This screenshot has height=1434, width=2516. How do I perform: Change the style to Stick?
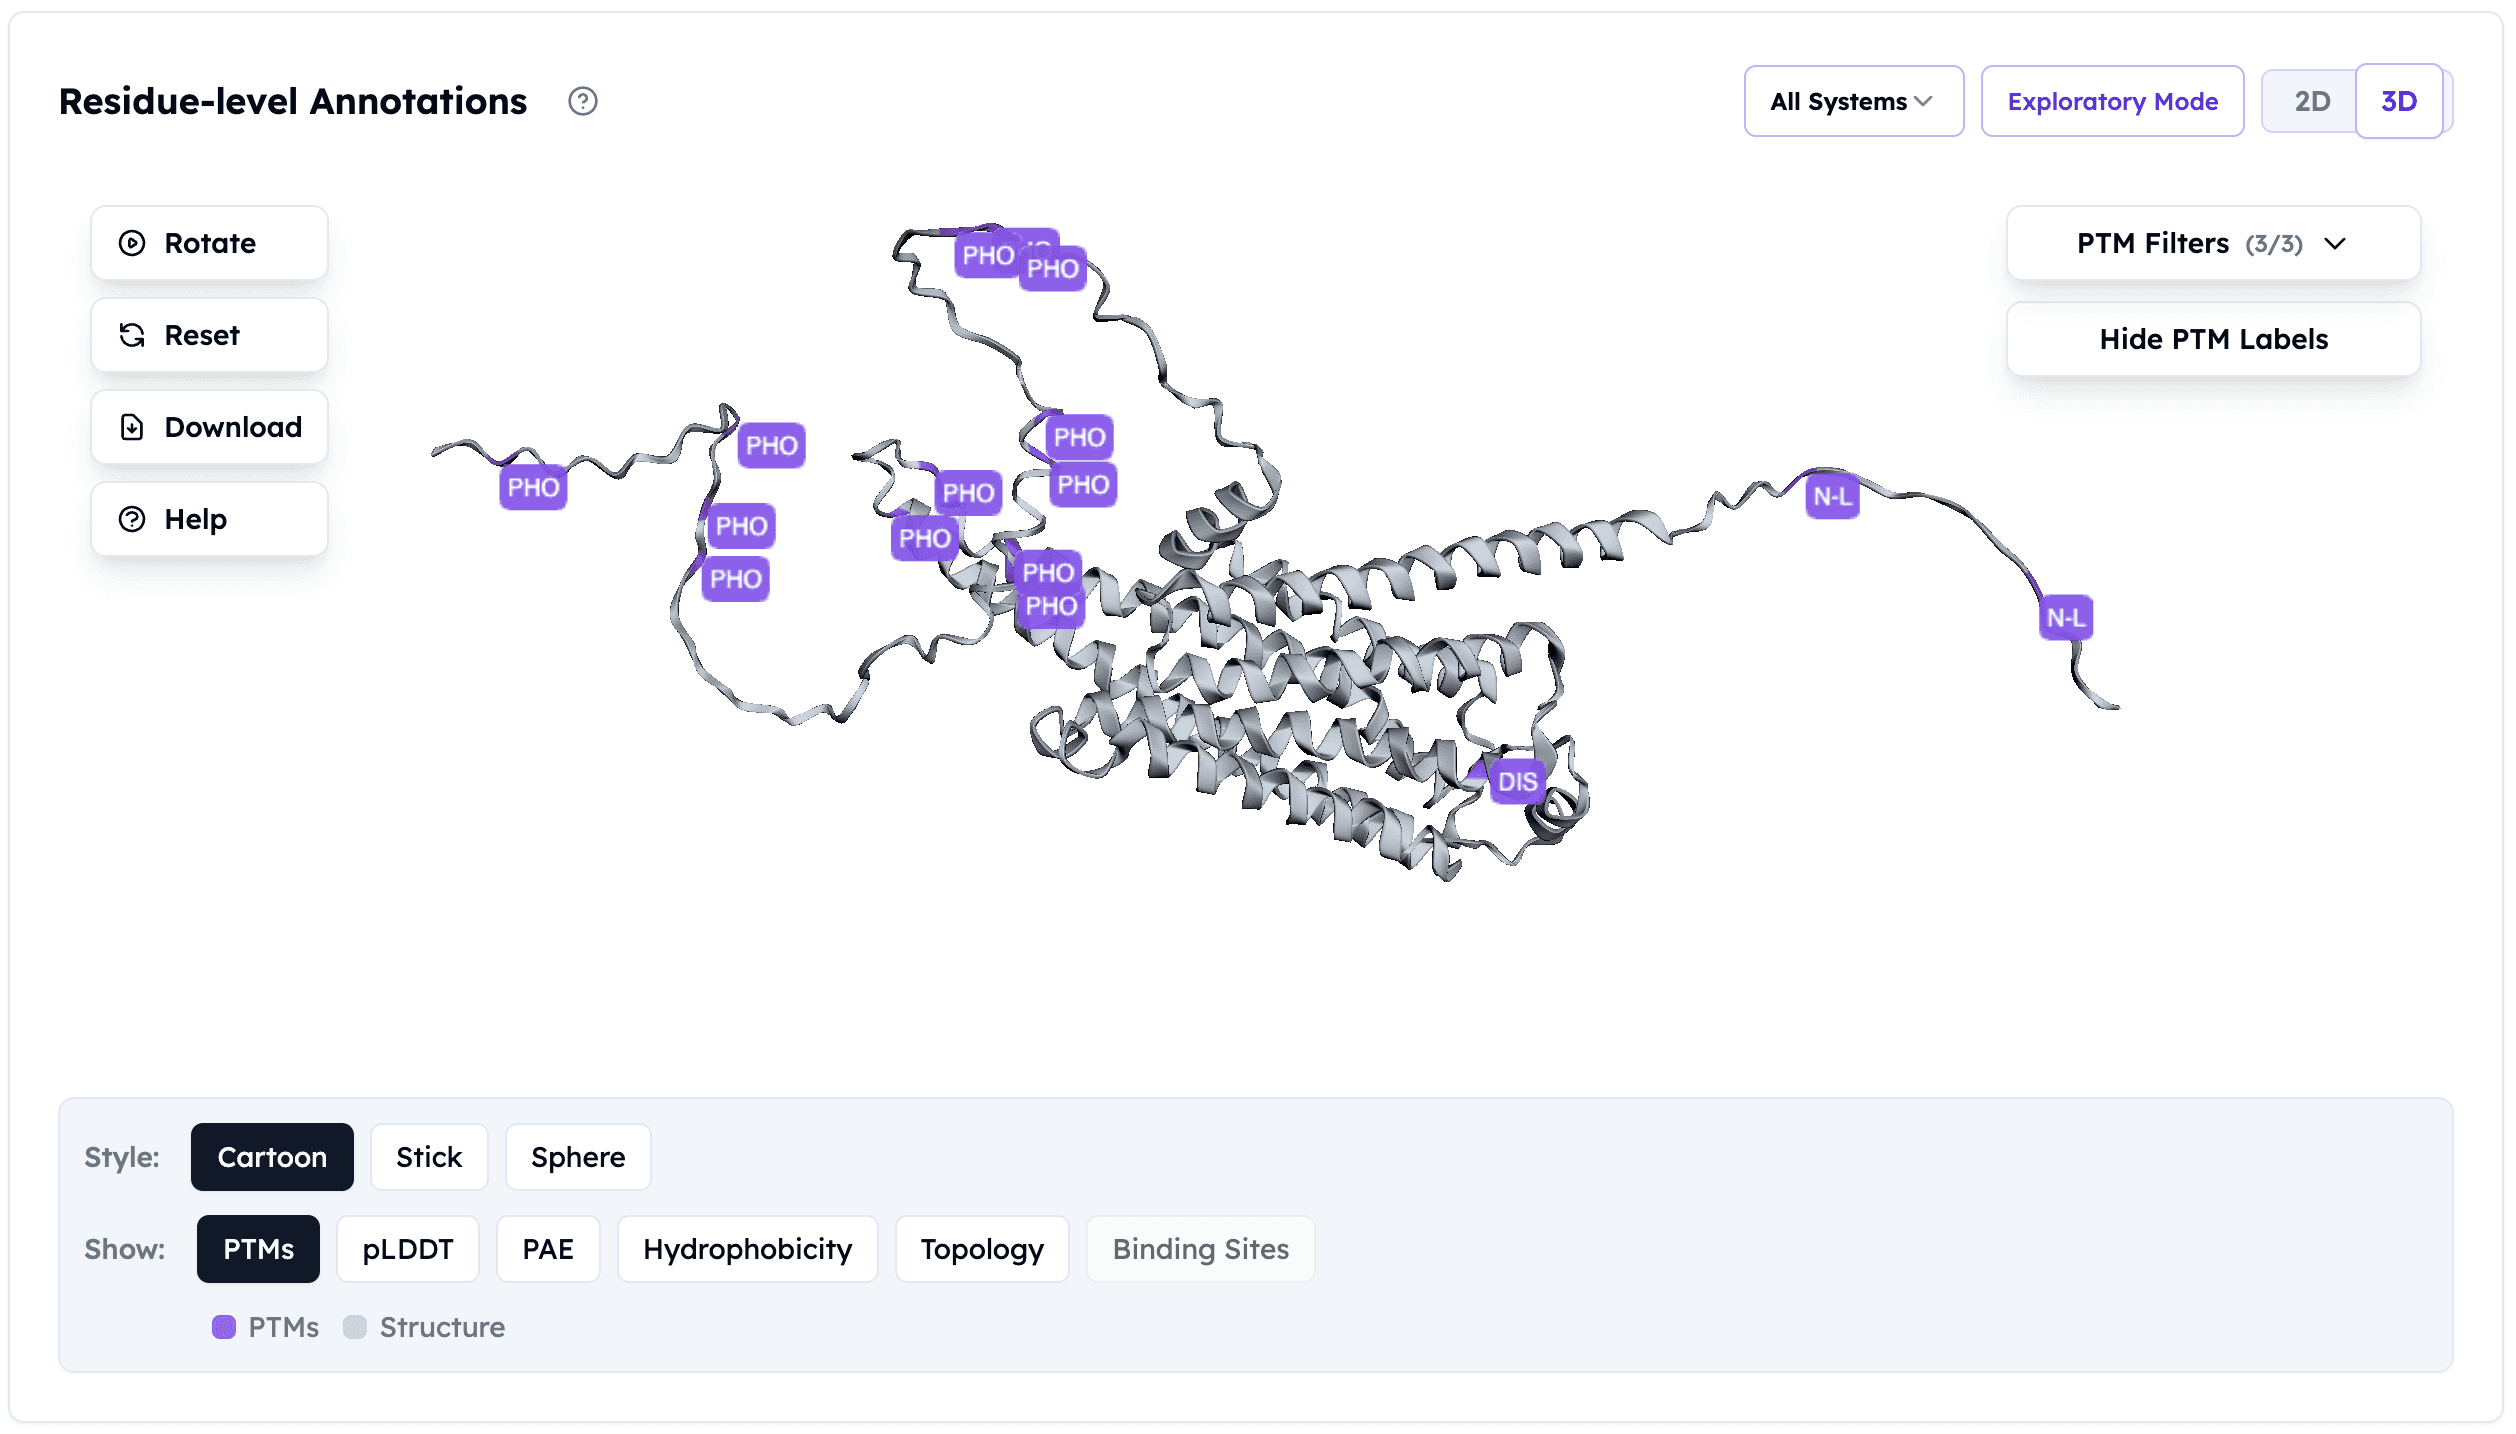click(x=428, y=1157)
